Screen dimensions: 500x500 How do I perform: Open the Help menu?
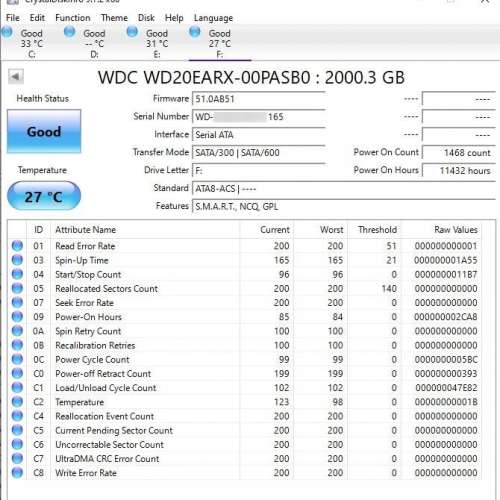(174, 18)
